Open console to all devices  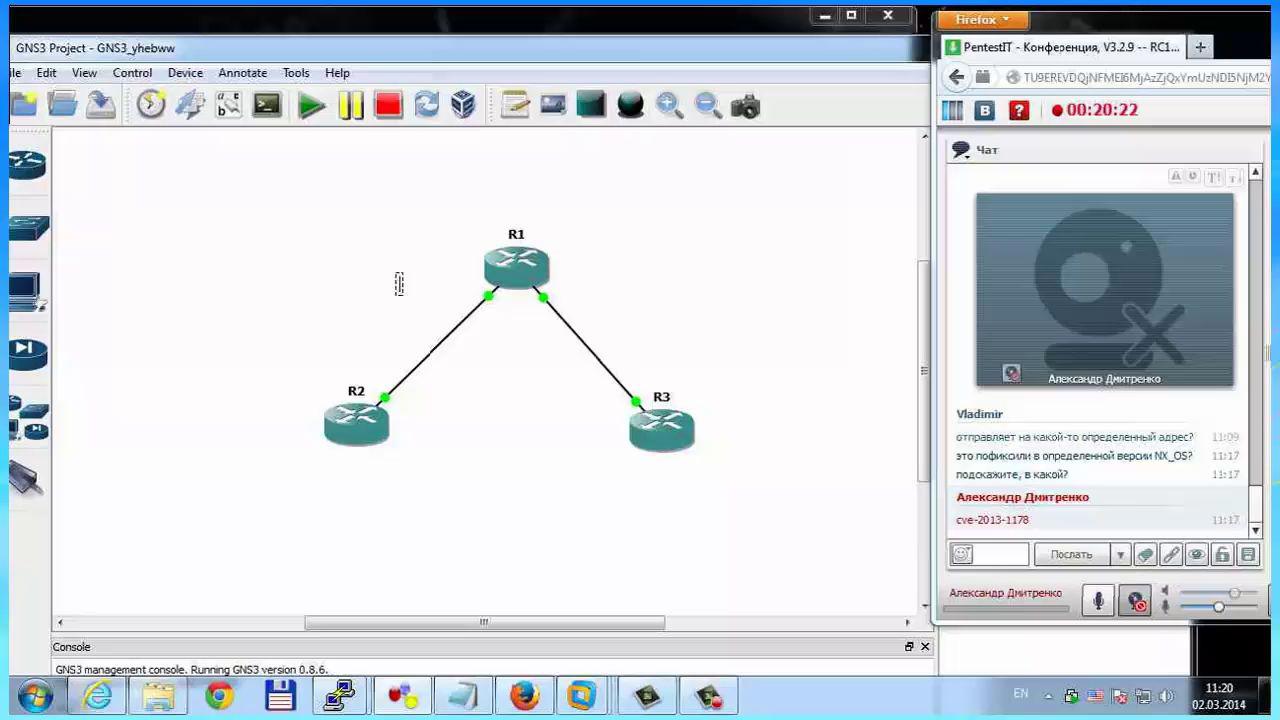point(267,105)
